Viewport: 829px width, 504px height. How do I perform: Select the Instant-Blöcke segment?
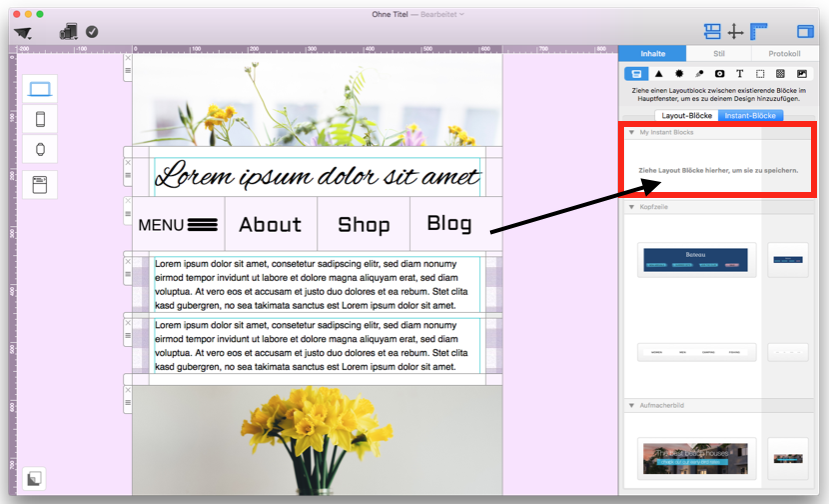coord(750,115)
